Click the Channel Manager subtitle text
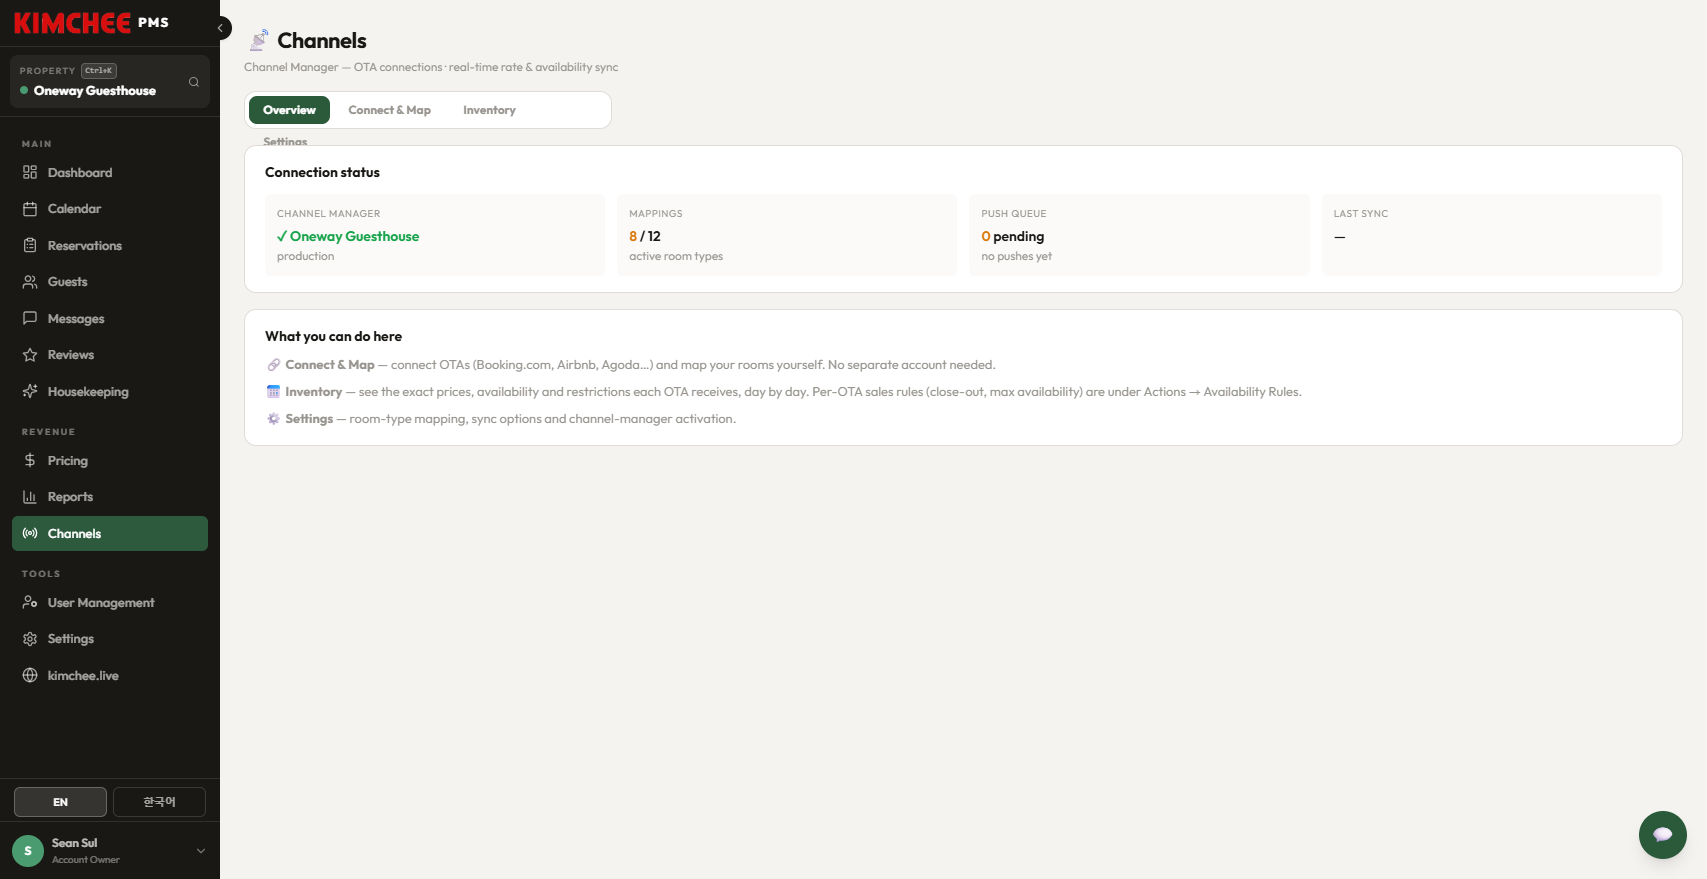This screenshot has width=1707, height=879. (x=431, y=67)
